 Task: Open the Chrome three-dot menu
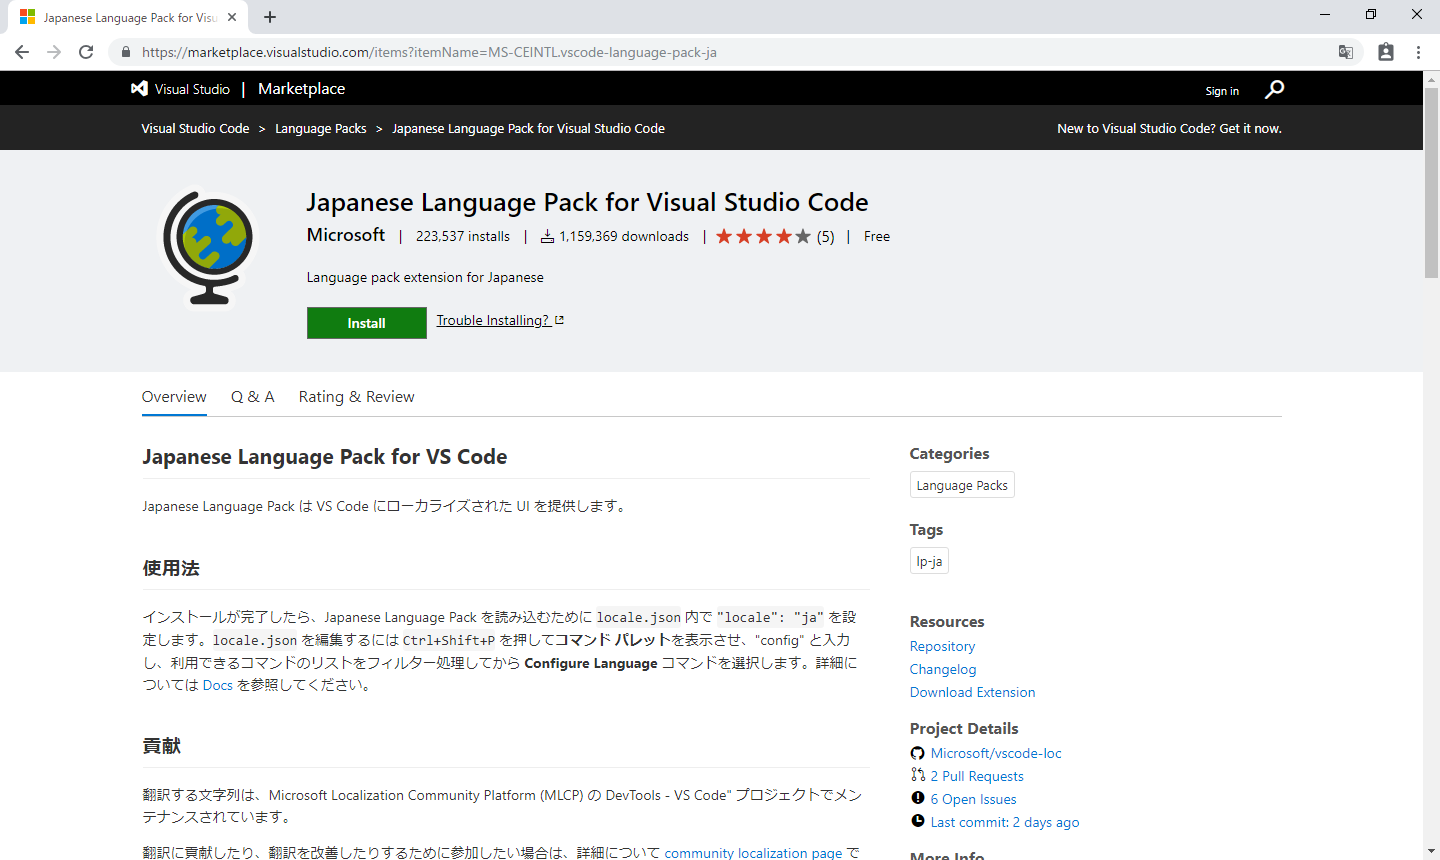tap(1418, 52)
